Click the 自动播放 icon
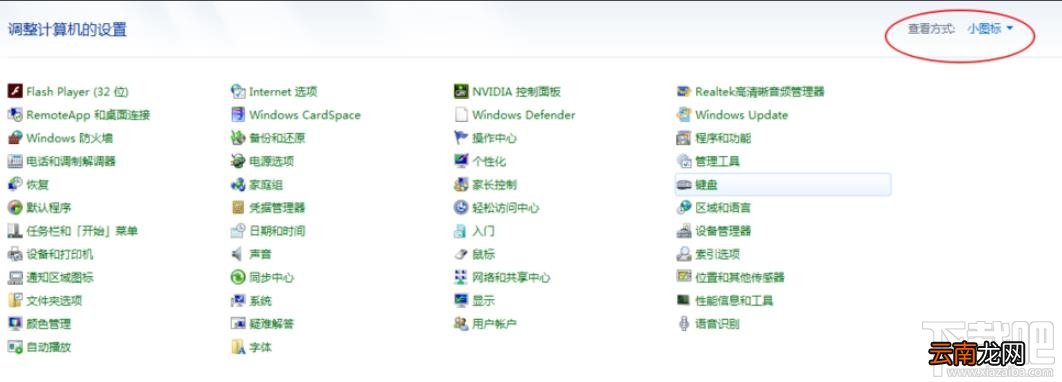Viewport: 1062px width, 382px height. point(15,347)
